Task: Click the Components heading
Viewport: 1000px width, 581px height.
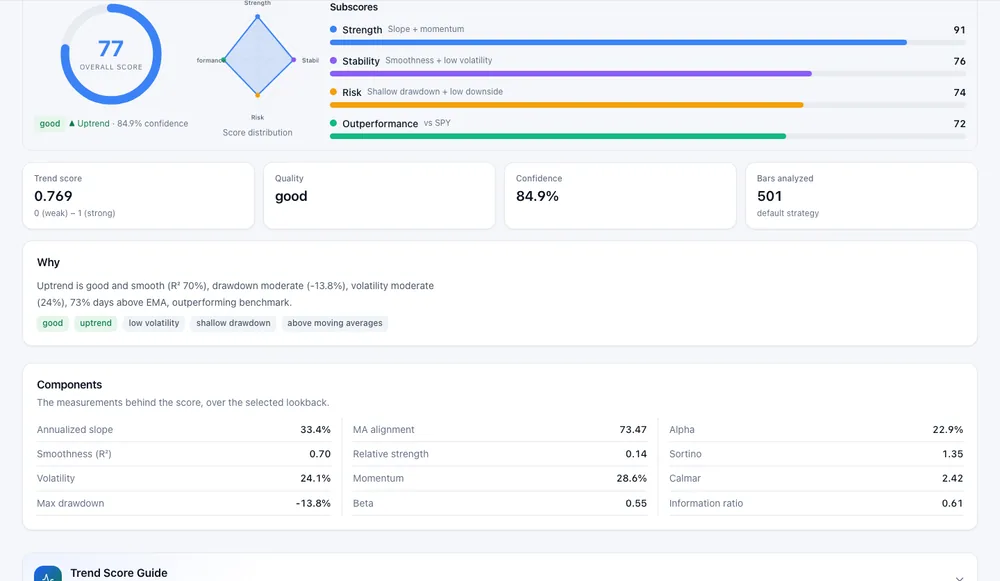Action: [70, 385]
